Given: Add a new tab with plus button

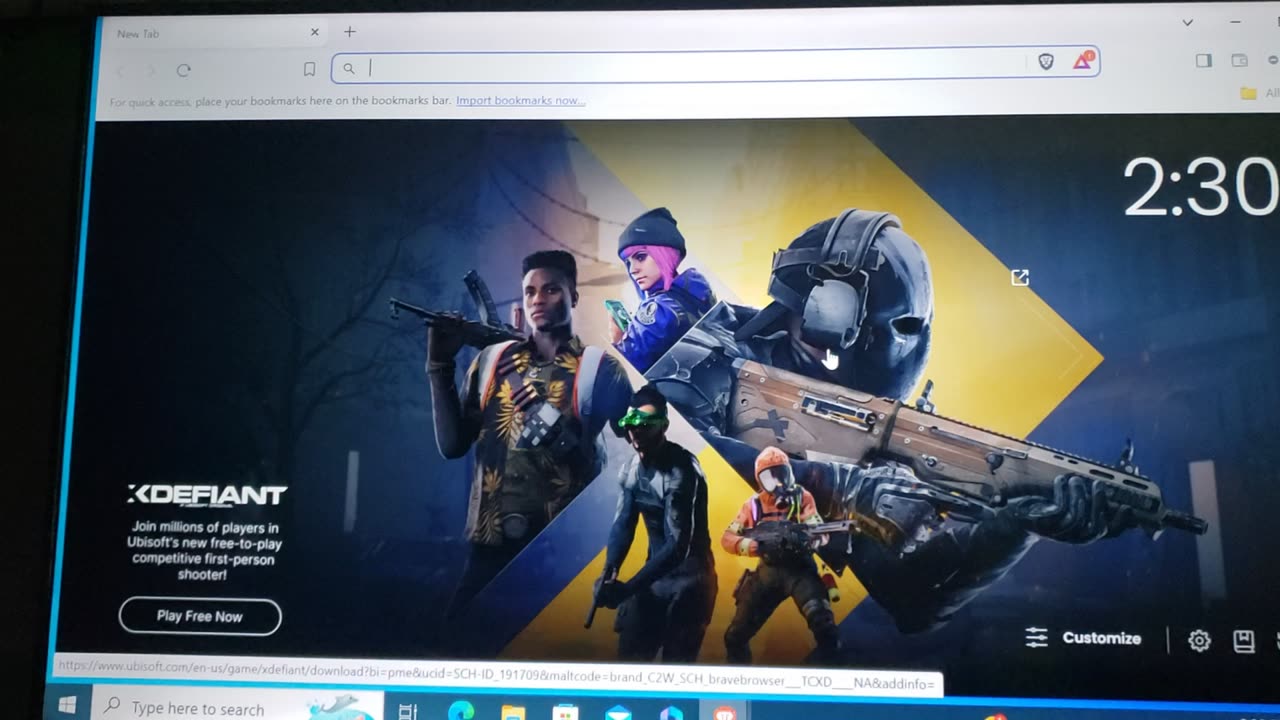Looking at the screenshot, I should 349,32.
